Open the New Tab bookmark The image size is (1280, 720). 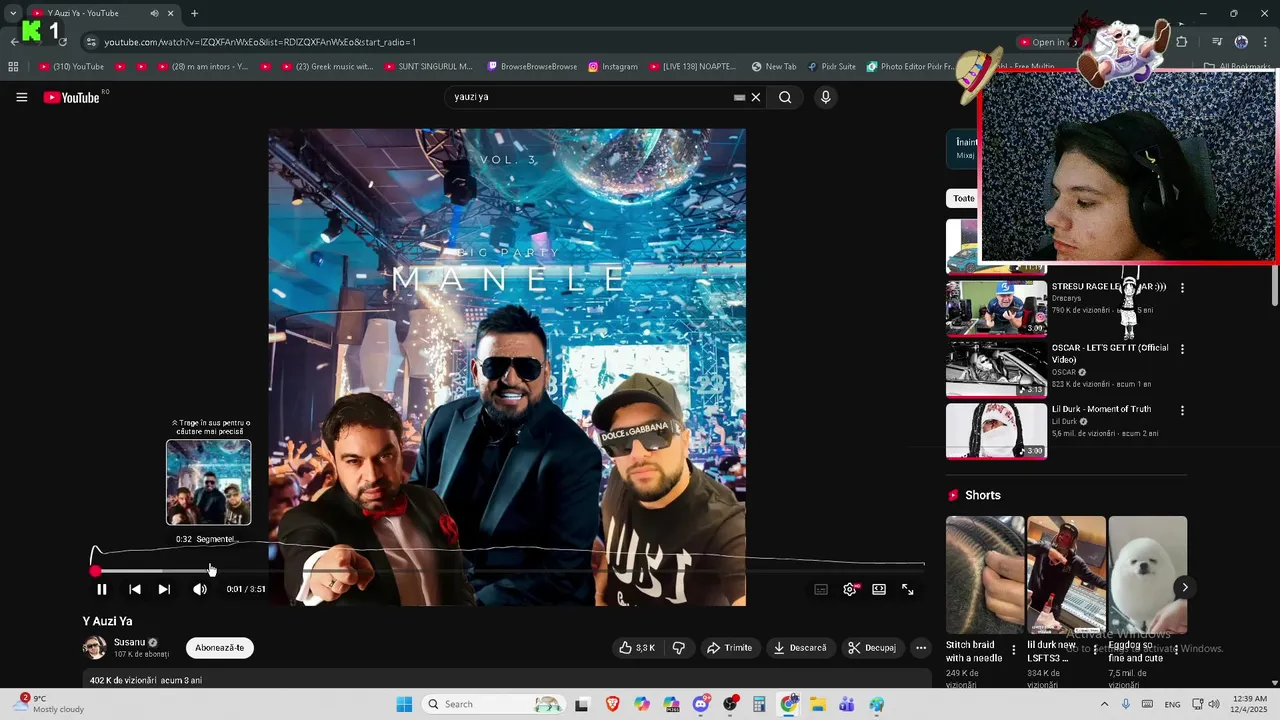pos(774,67)
